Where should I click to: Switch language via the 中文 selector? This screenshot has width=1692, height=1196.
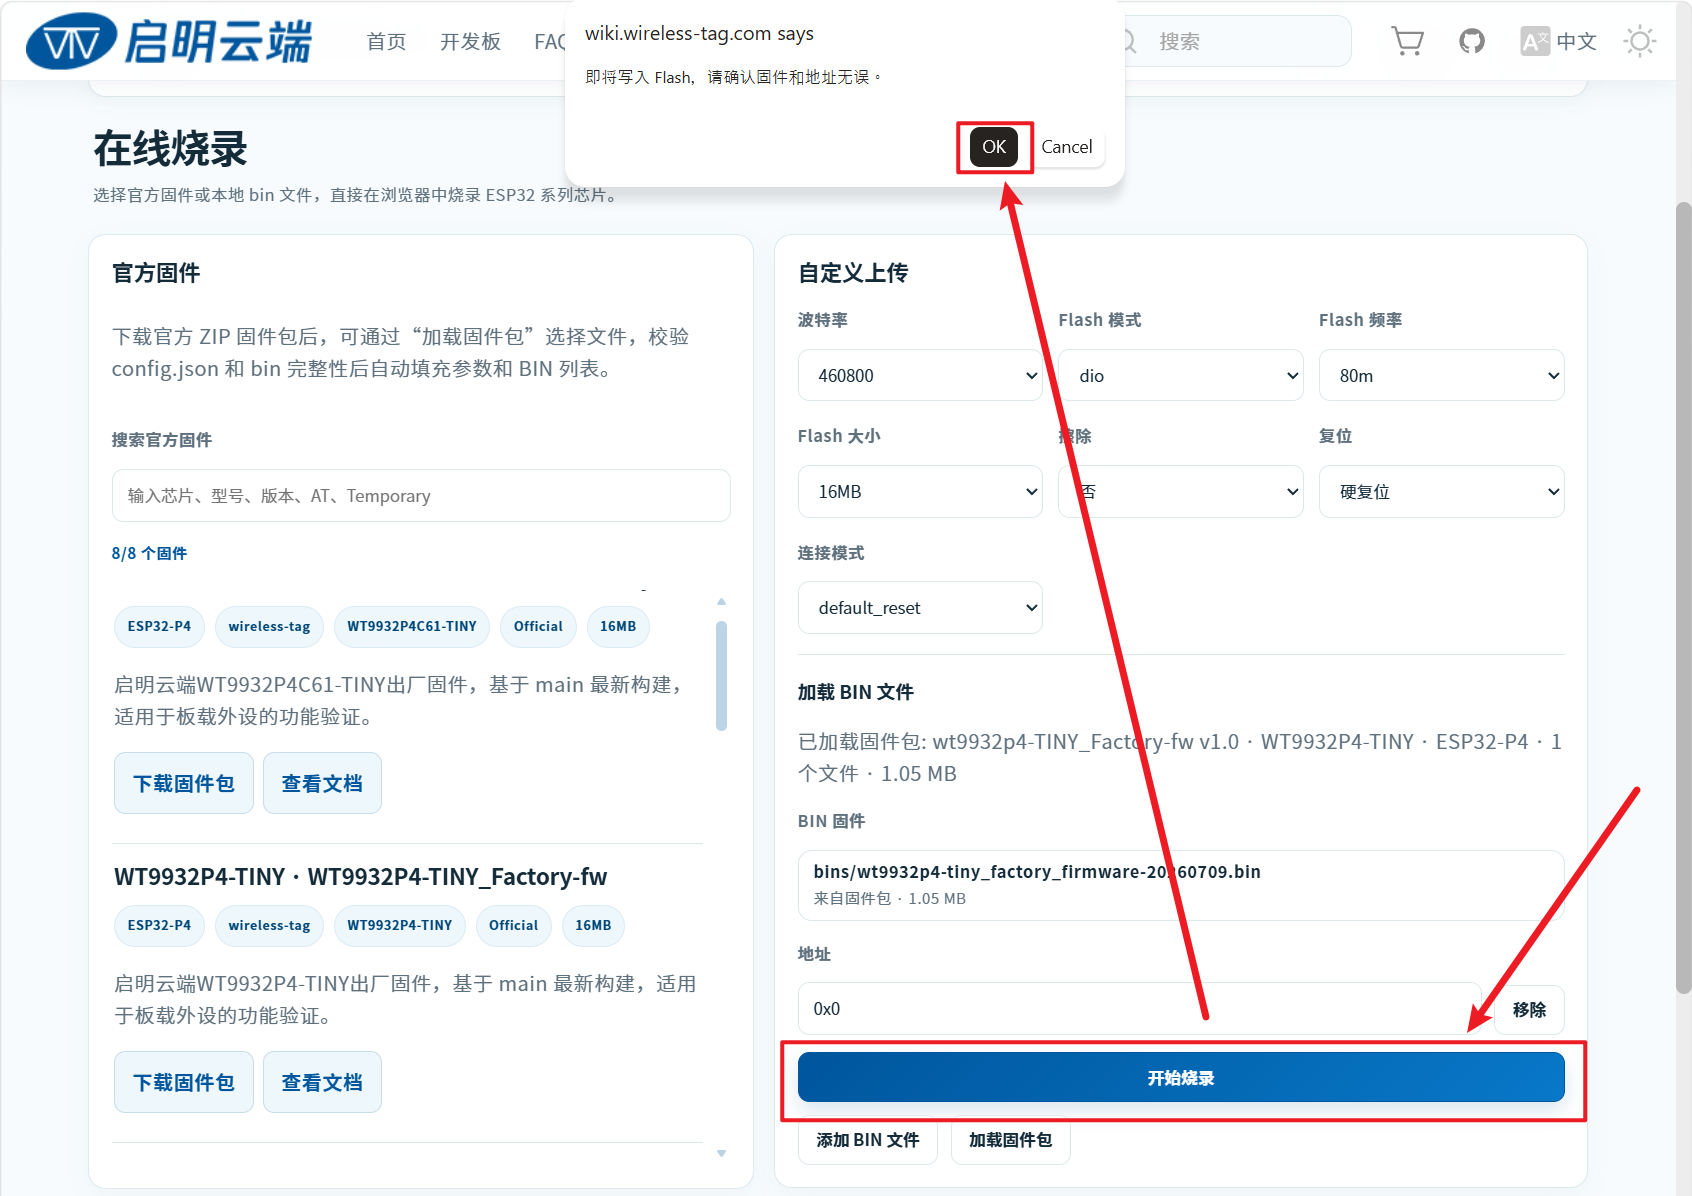1558,41
